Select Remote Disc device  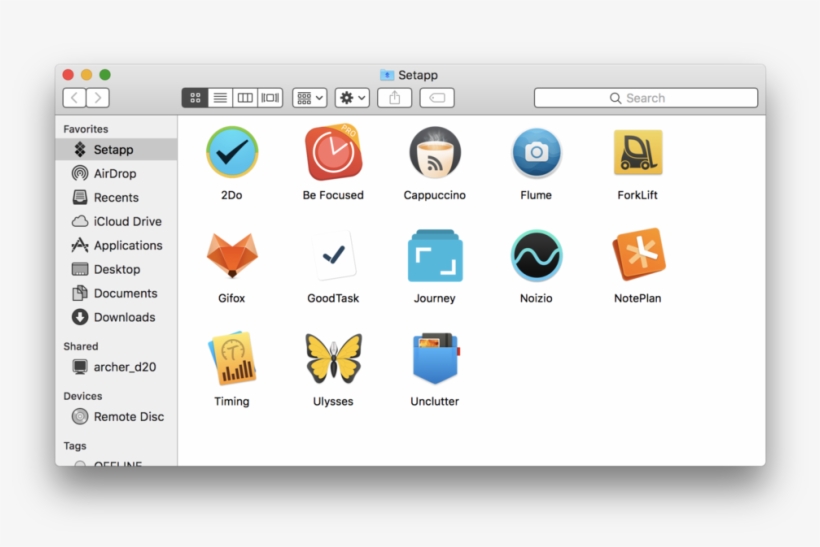pyautogui.click(x=116, y=417)
